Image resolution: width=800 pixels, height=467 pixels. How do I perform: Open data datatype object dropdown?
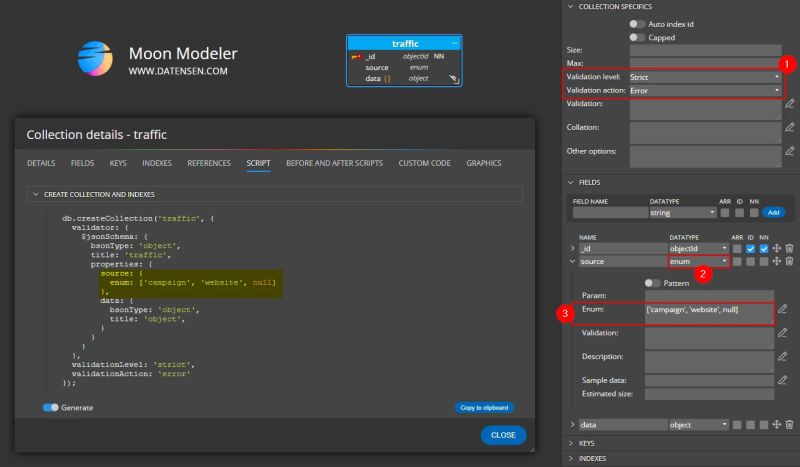698,425
